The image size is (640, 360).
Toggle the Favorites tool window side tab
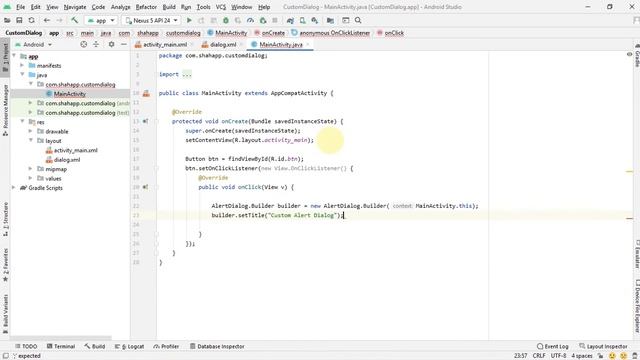5,265
